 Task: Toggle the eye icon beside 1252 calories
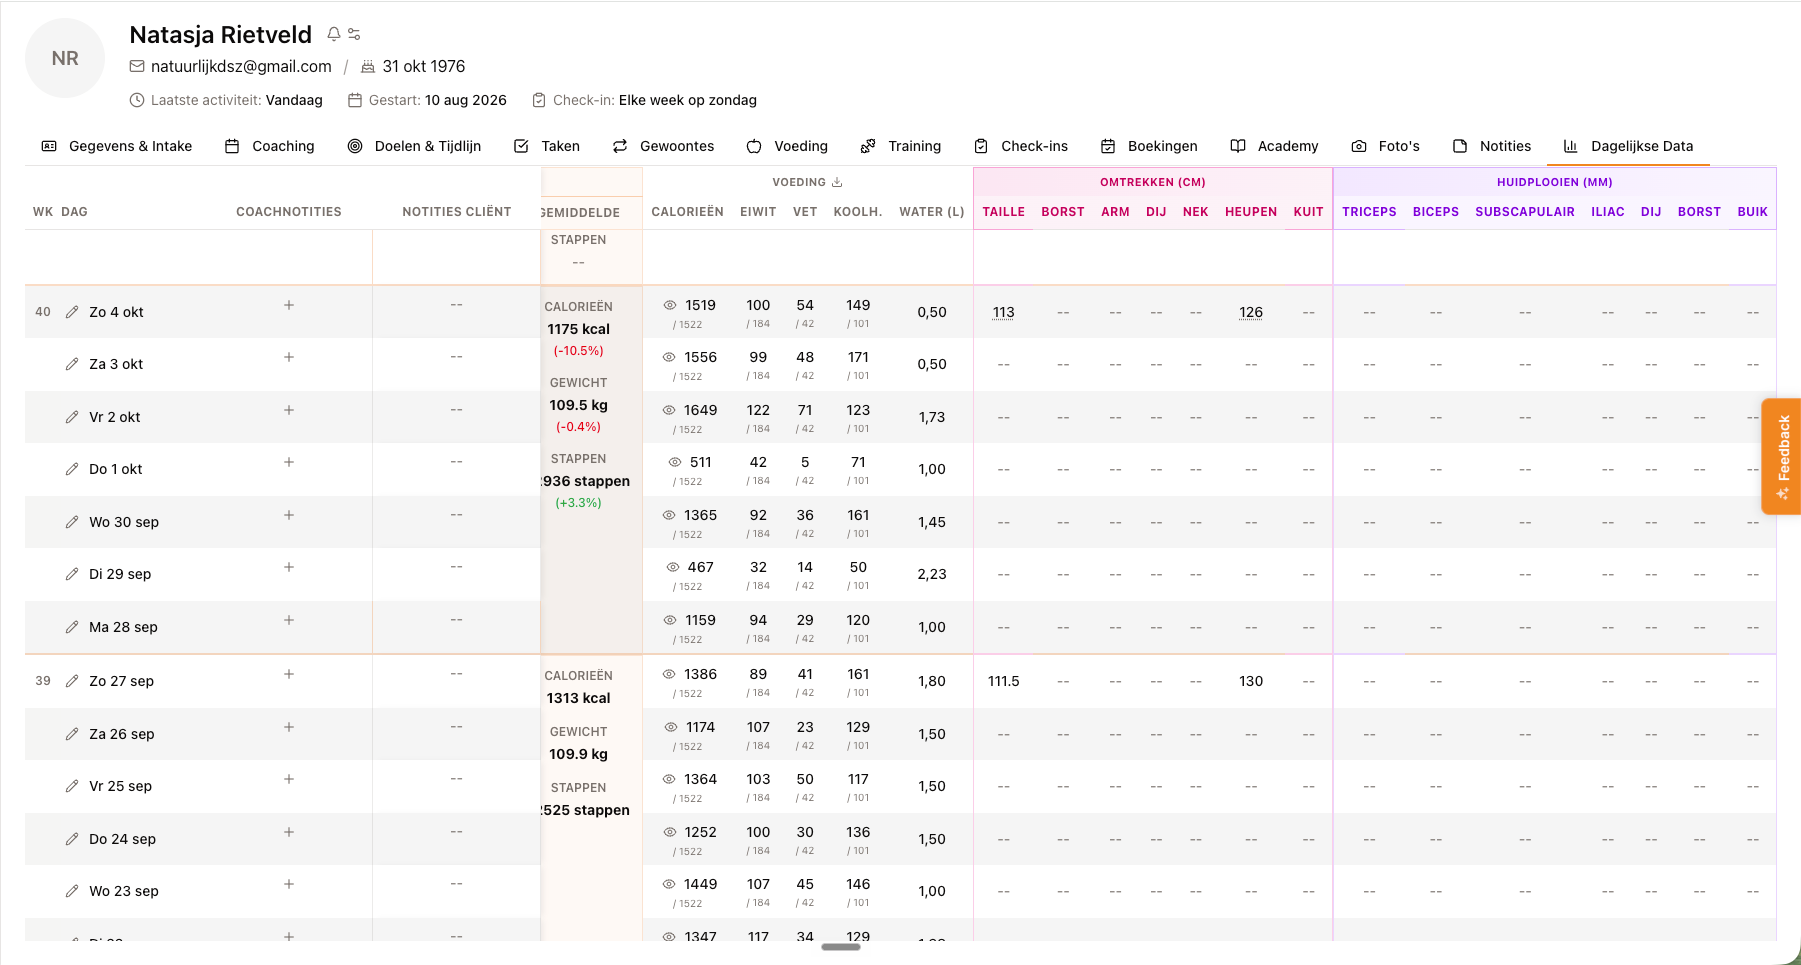pos(670,832)
